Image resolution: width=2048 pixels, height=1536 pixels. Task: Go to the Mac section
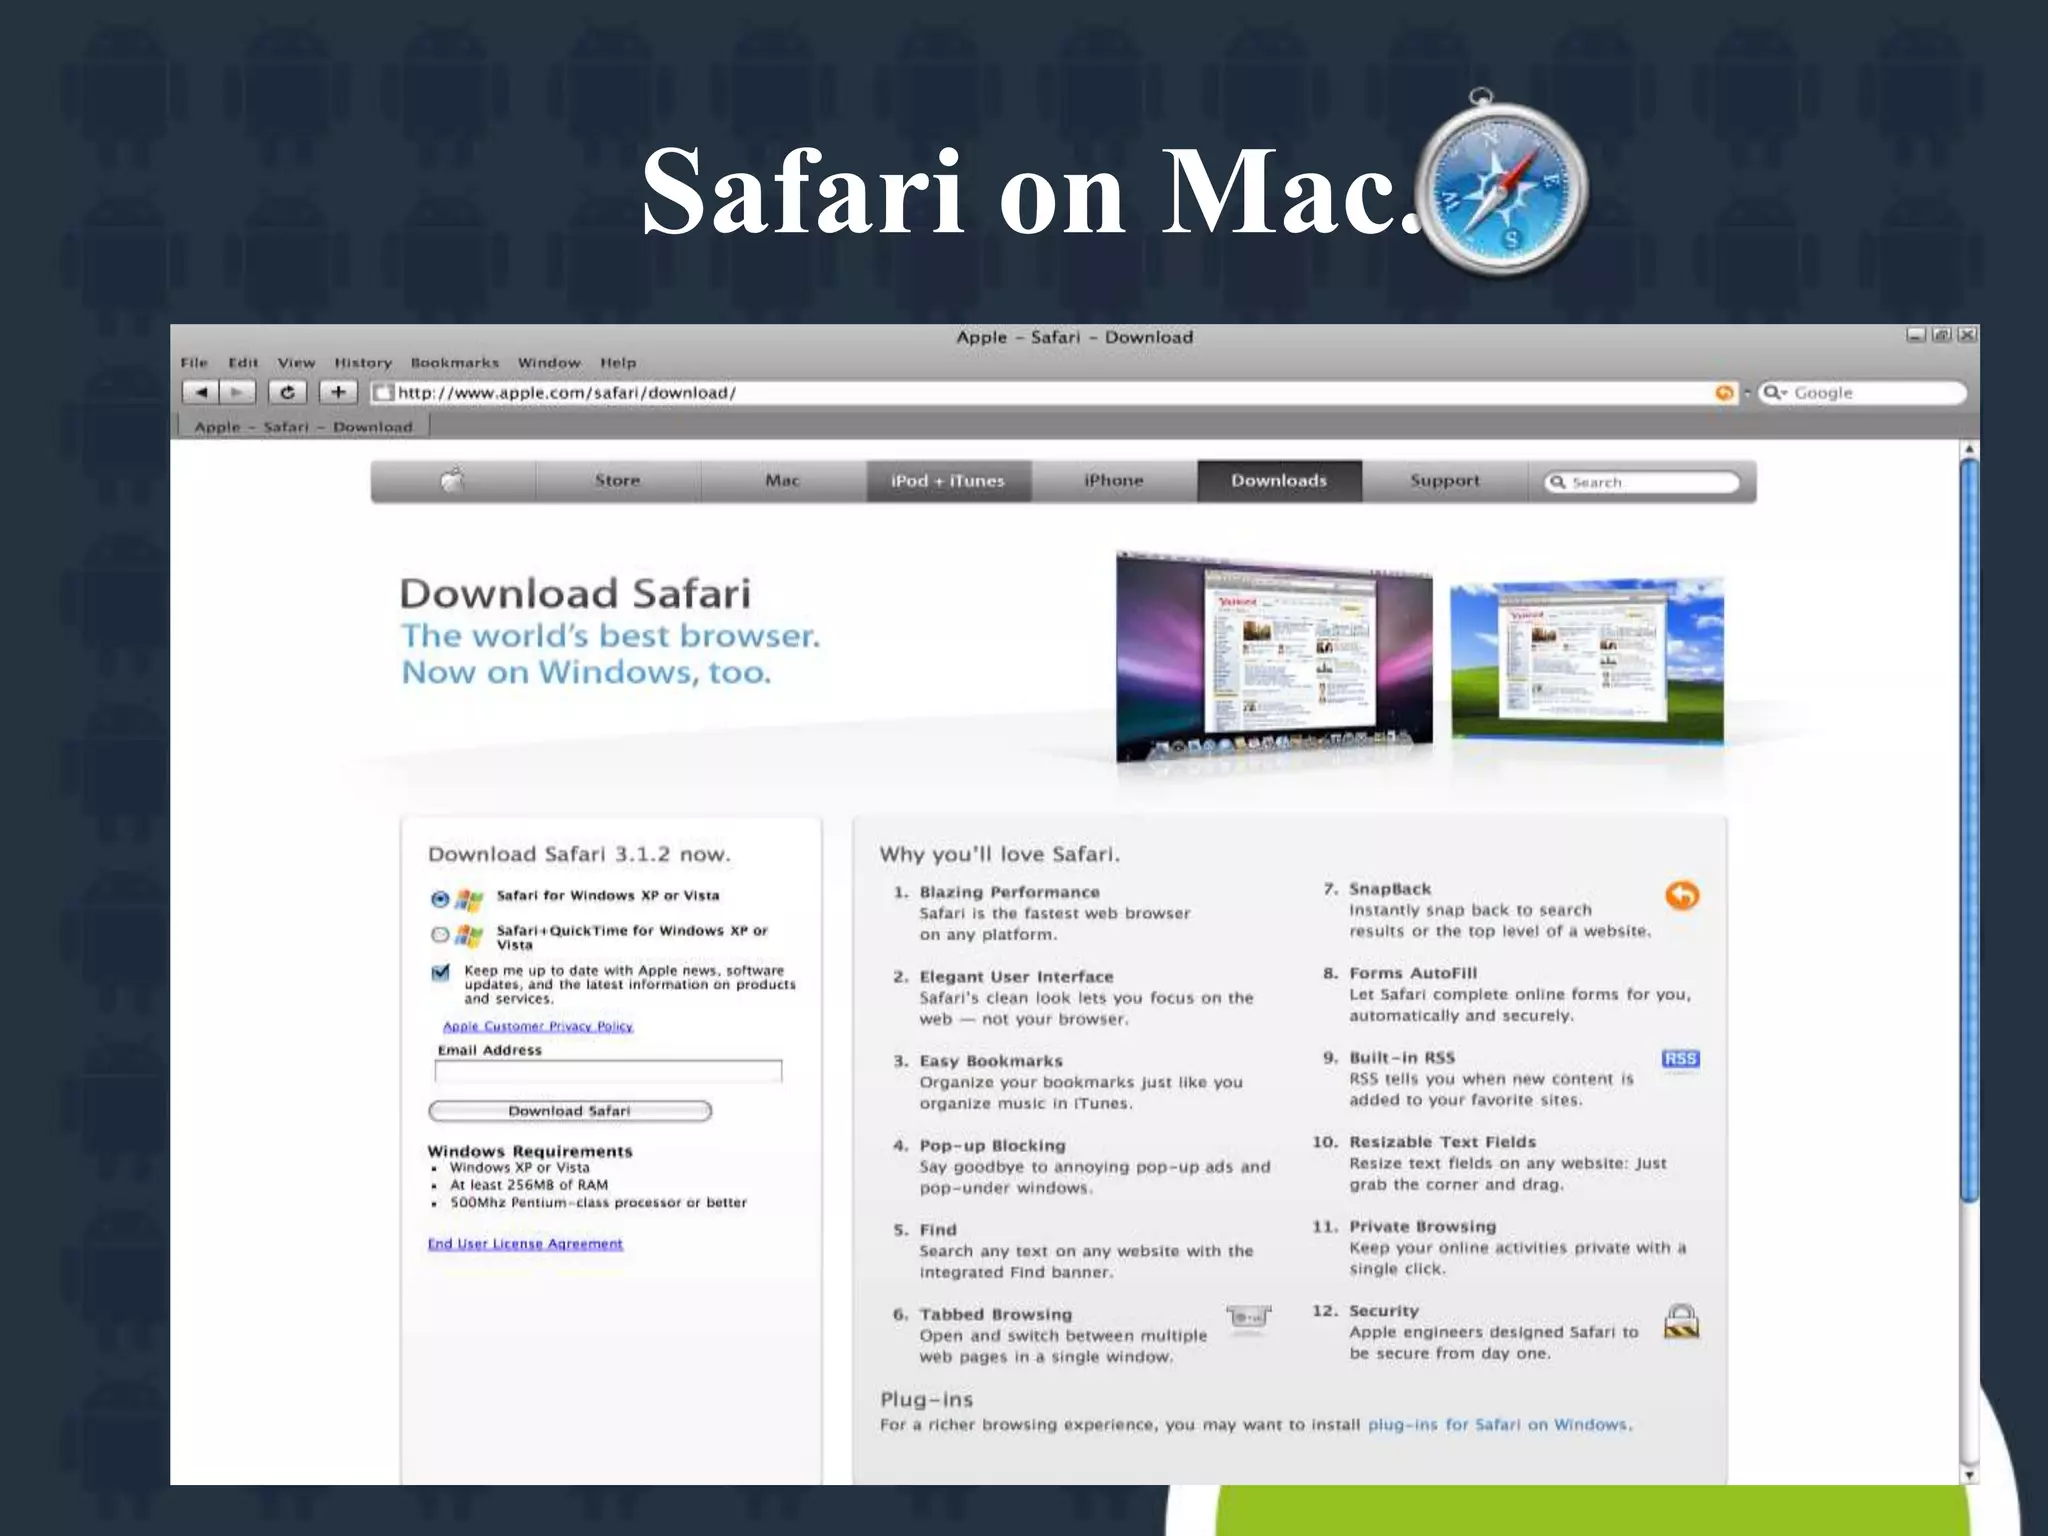[783, 481]
